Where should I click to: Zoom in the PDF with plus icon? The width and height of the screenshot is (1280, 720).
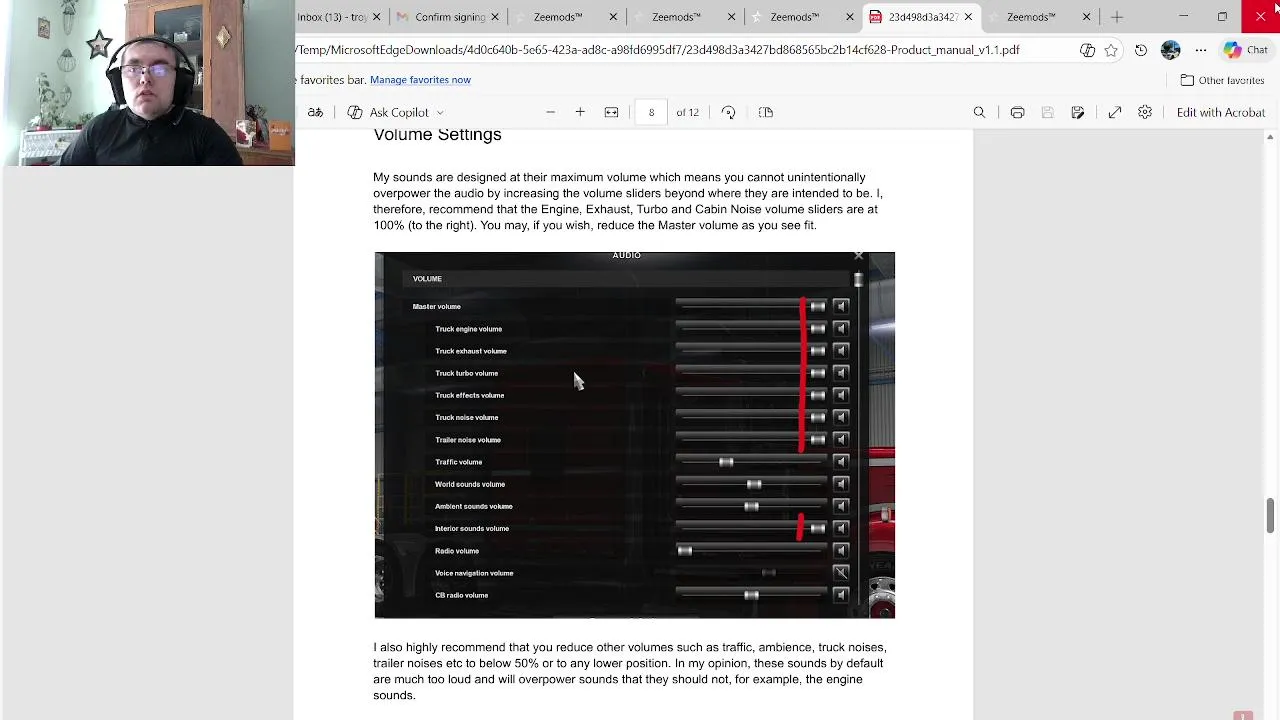pyautogui.click(x=580, y=112)
